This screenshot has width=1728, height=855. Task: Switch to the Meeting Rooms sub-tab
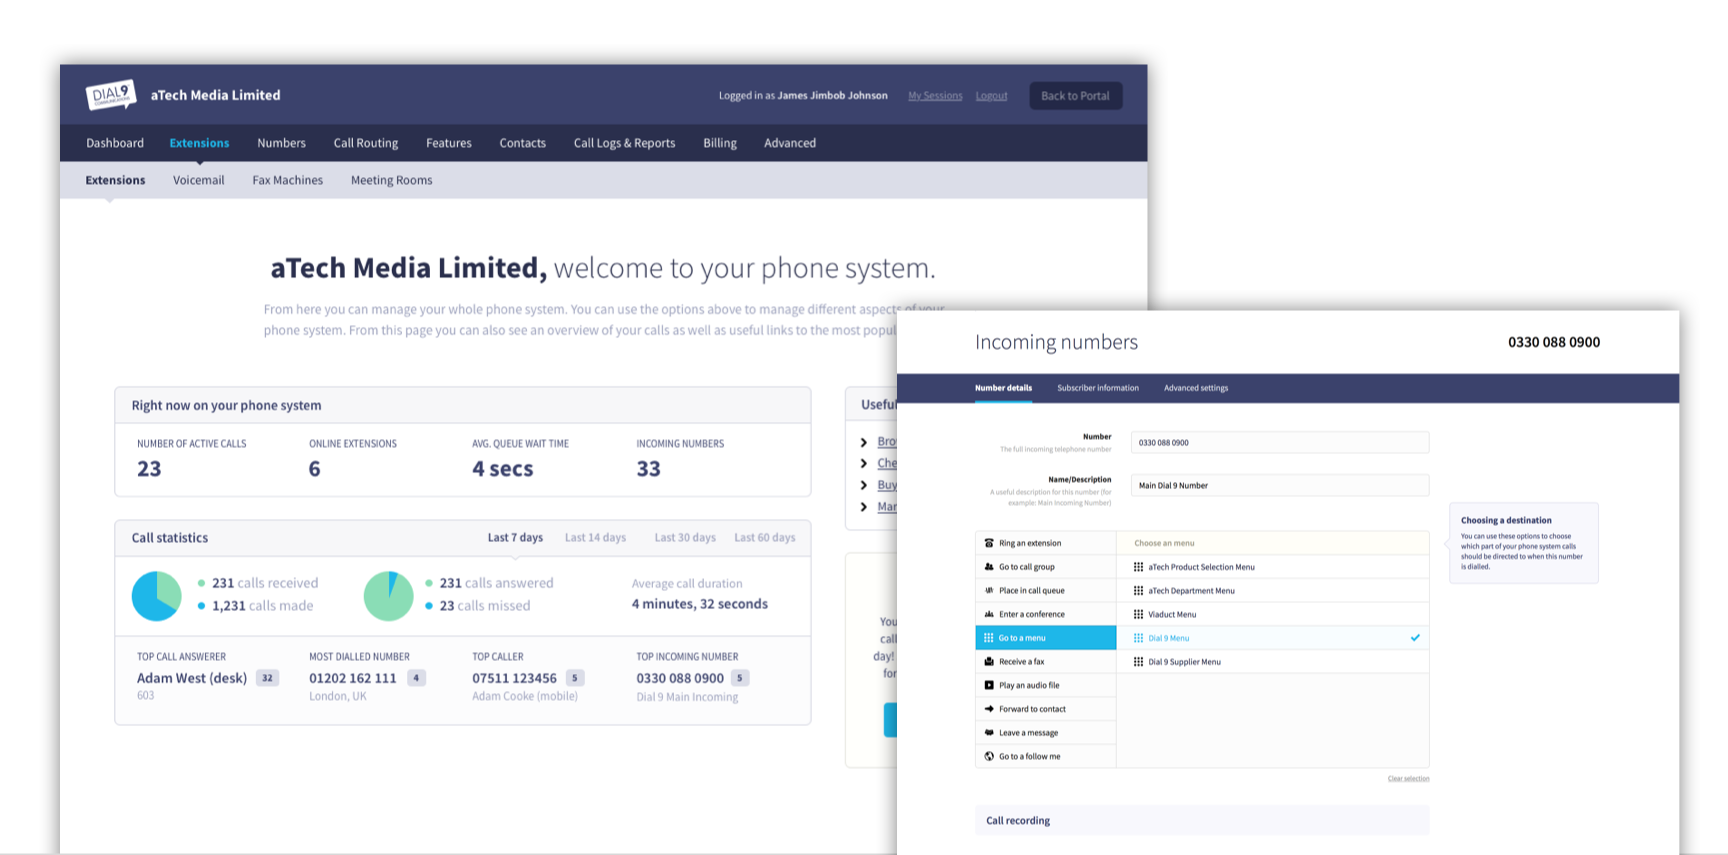point(392,180)
